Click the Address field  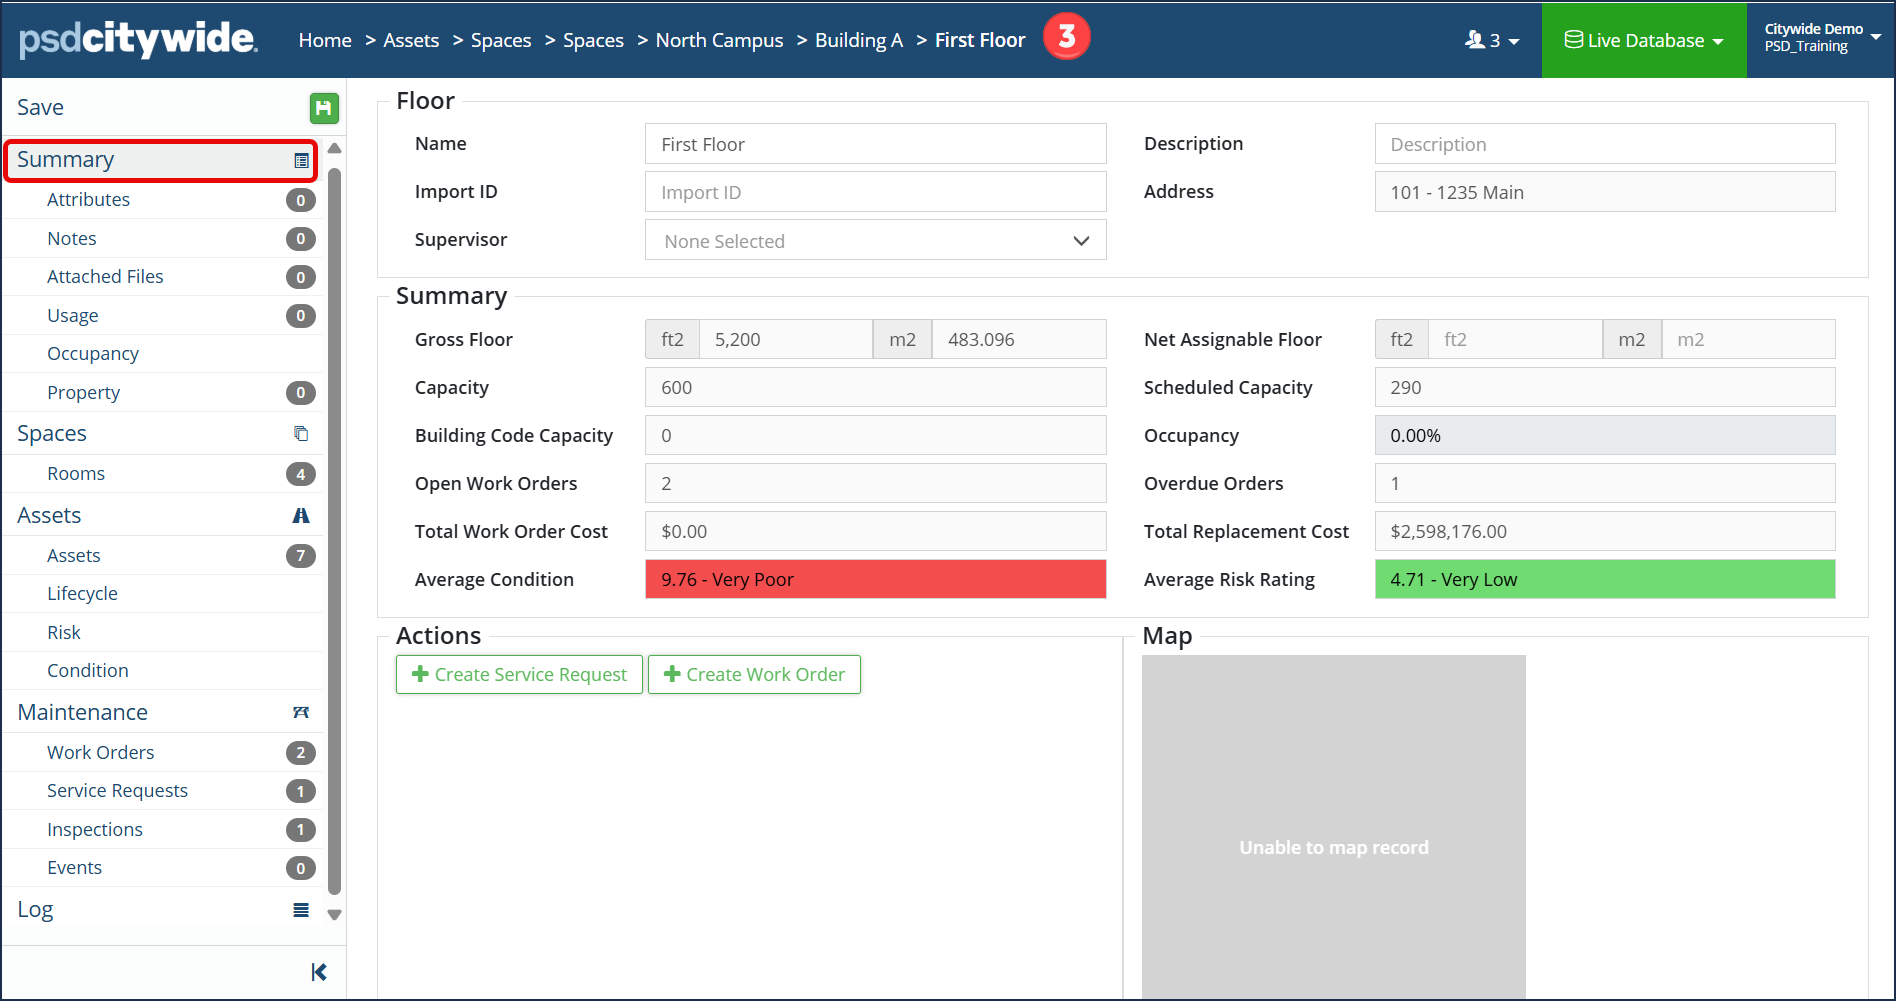(1605, 192)
